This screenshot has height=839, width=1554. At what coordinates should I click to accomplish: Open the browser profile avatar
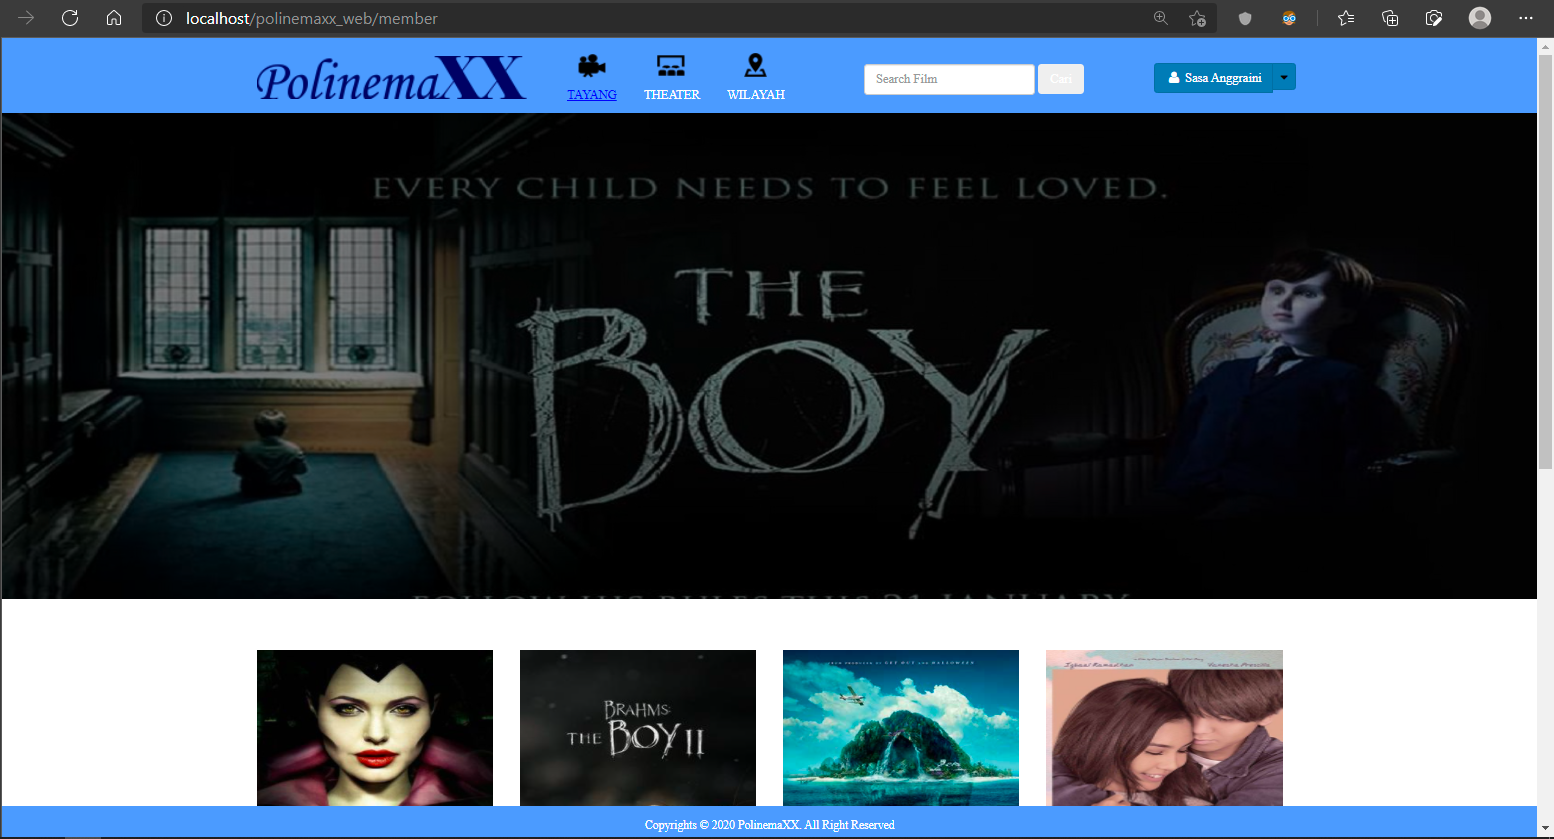[x=1480, y=18]
